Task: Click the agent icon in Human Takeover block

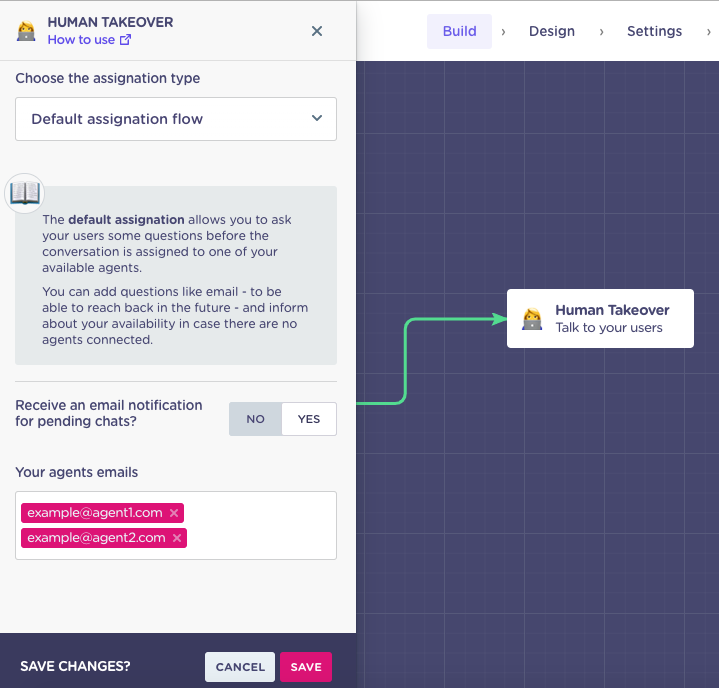Action: (x=532, y=319)
